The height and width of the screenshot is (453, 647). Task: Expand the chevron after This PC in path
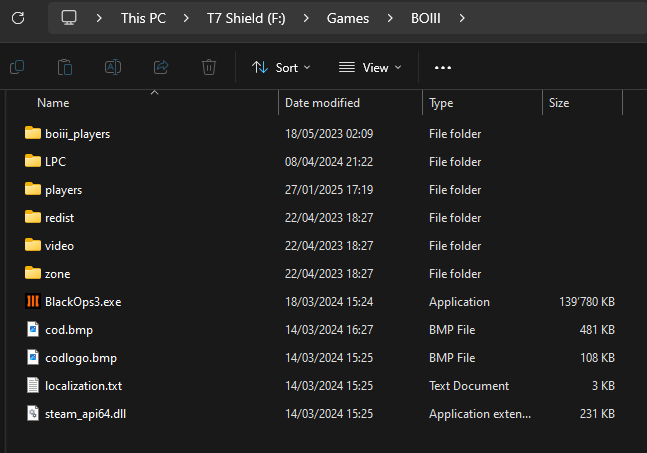pos(187,18)
